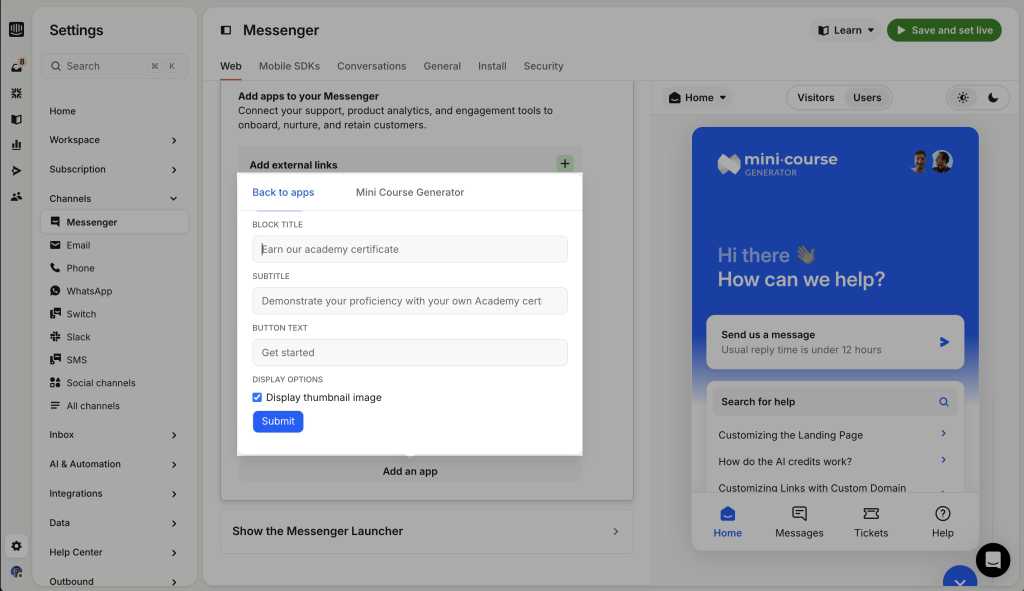Open the Learn dropdown menu
1024x591 pixels.
pyautogui.click(x=845, y=30)
